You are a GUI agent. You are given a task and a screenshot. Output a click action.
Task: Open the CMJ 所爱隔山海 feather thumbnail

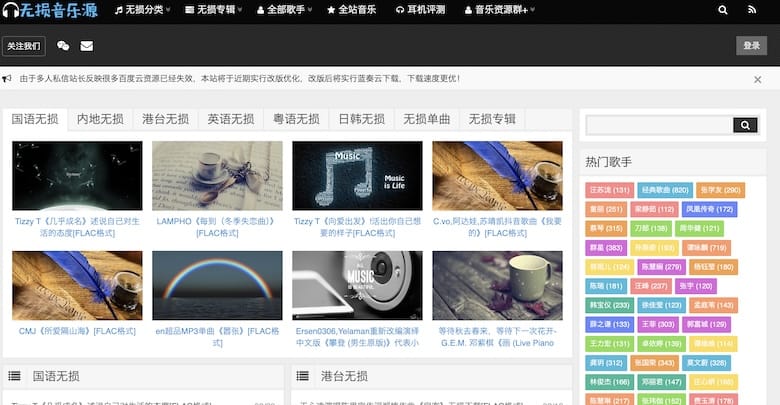coord(77,286)
